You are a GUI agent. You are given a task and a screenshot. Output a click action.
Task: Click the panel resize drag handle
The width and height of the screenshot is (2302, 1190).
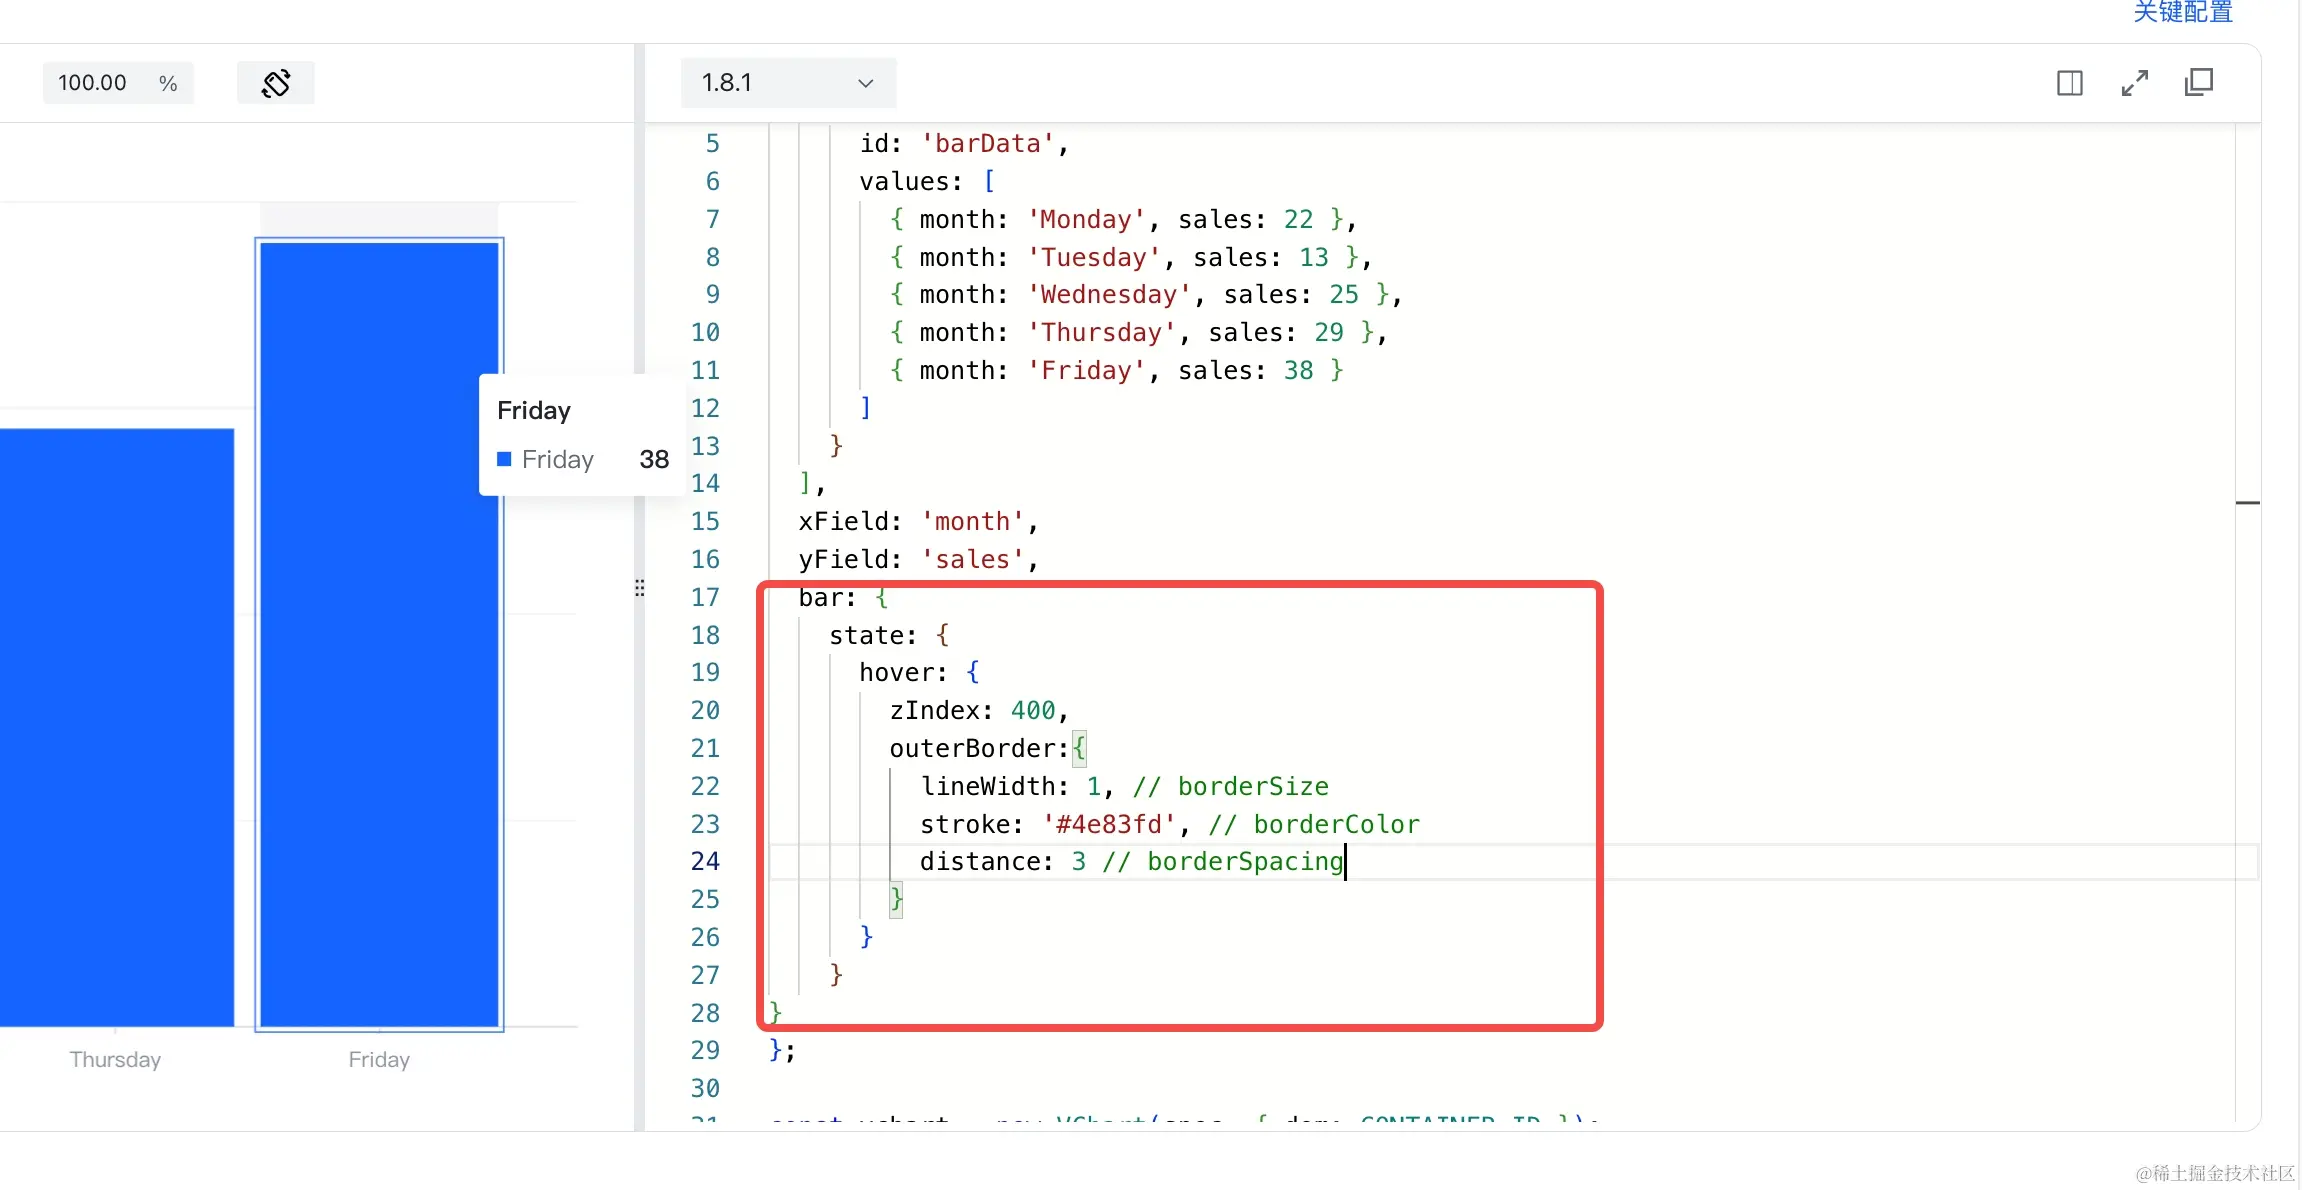point(639,588)
